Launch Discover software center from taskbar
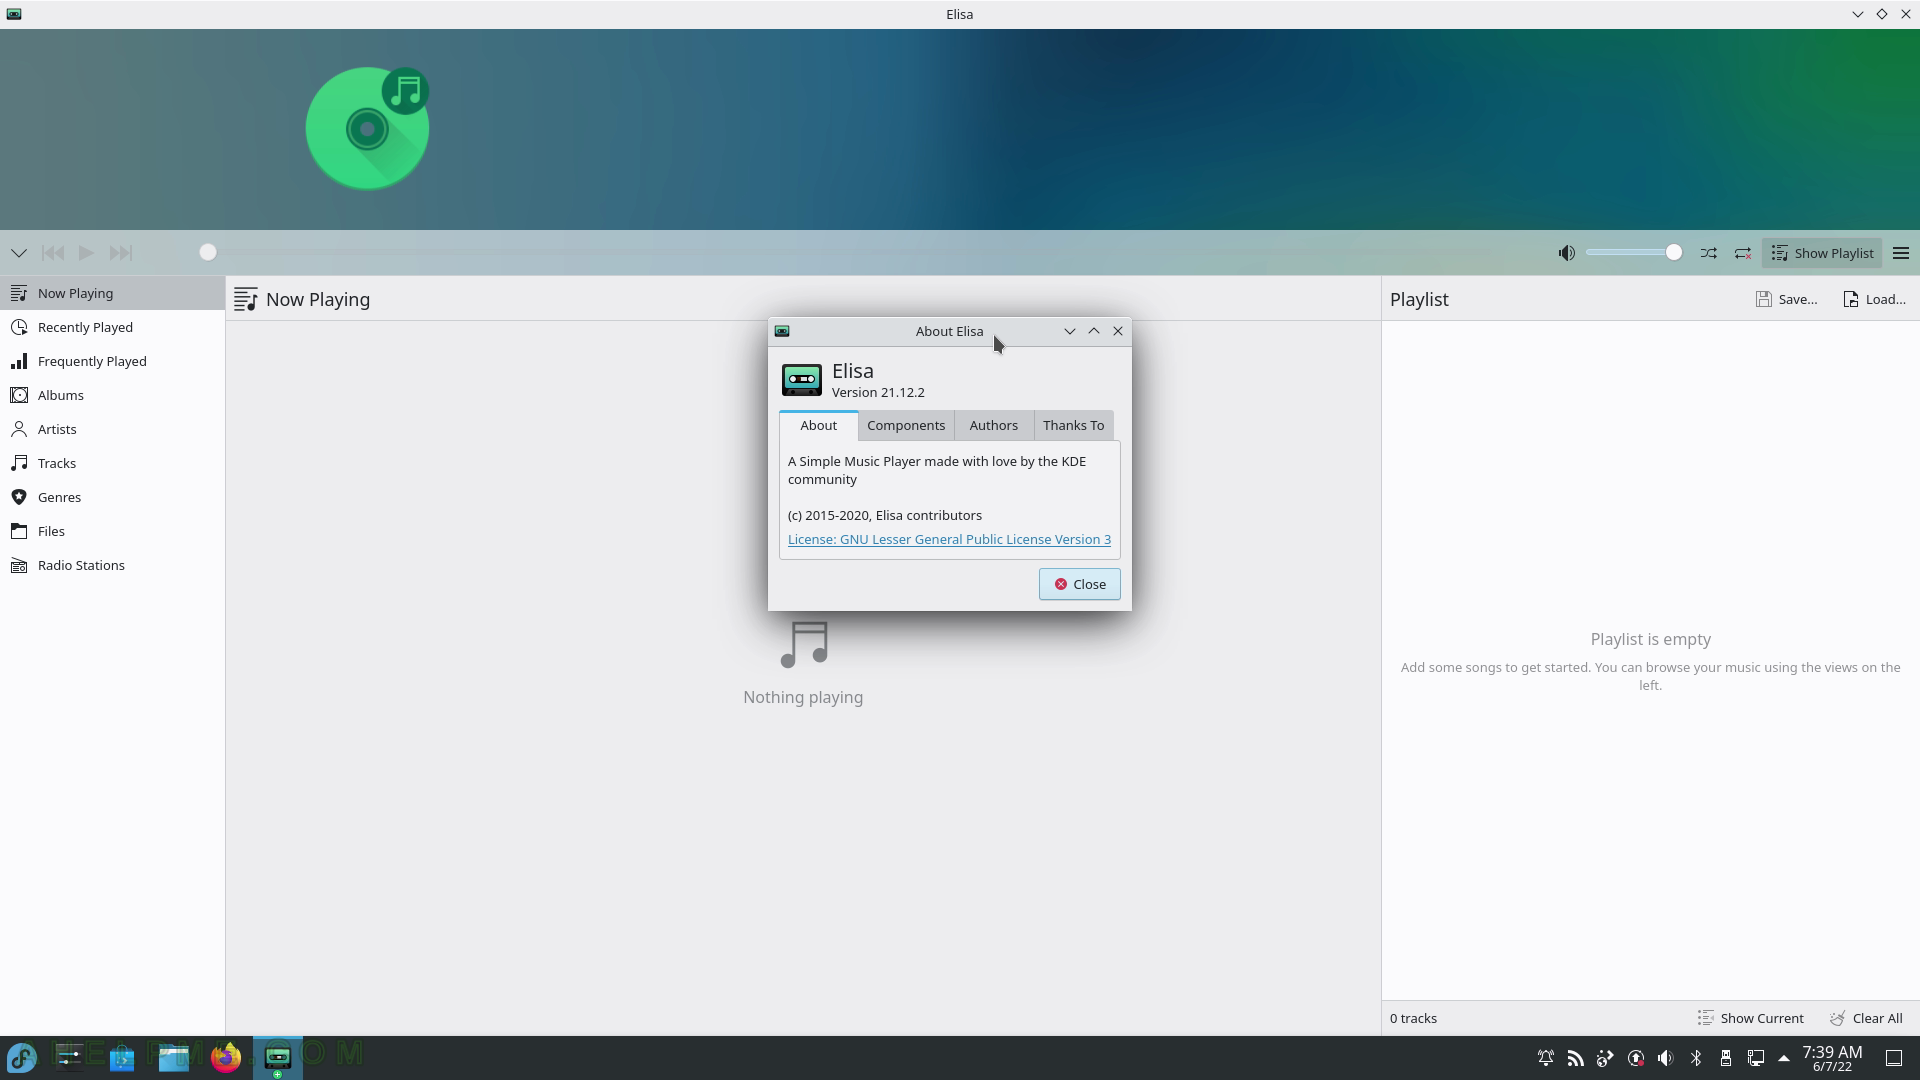The height and width of the screenshot is (1080, 1920). click(x=122, y=1057)
